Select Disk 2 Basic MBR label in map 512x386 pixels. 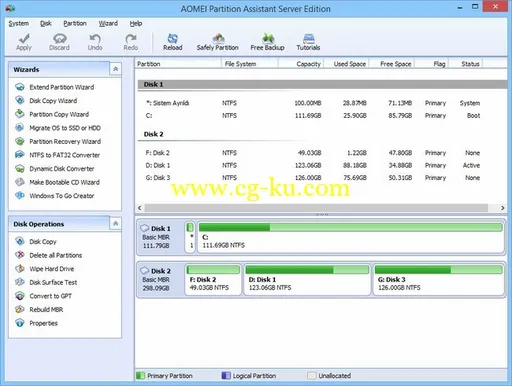[x=161, y=280]
